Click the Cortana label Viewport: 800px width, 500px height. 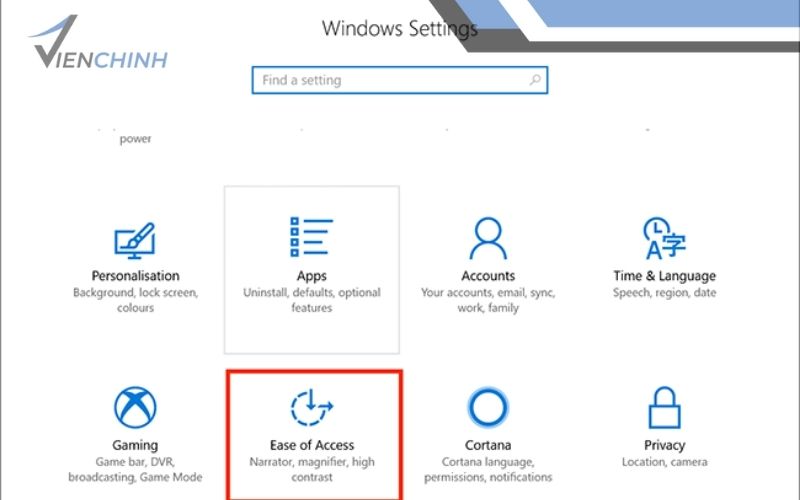pos(488,445)
